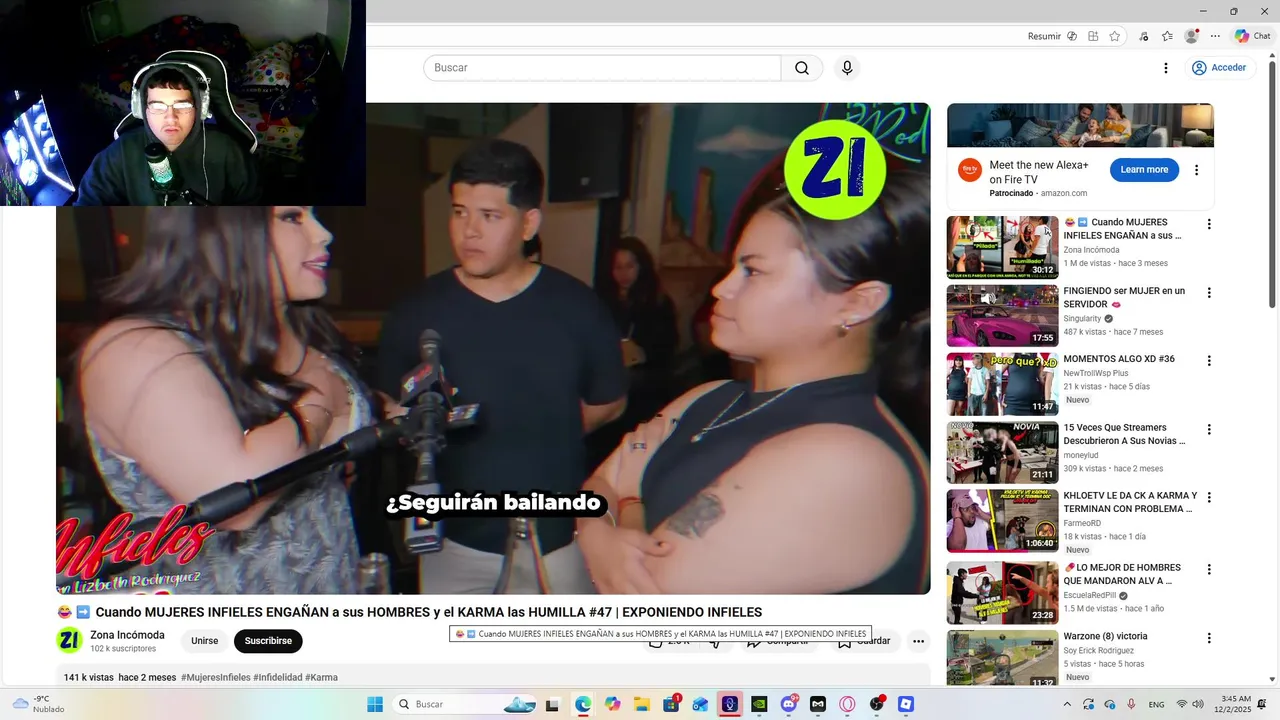The height and width of the screenshot is (720, 1280).
Task: Click the video player to pause
Action: [x=493, y=349]
